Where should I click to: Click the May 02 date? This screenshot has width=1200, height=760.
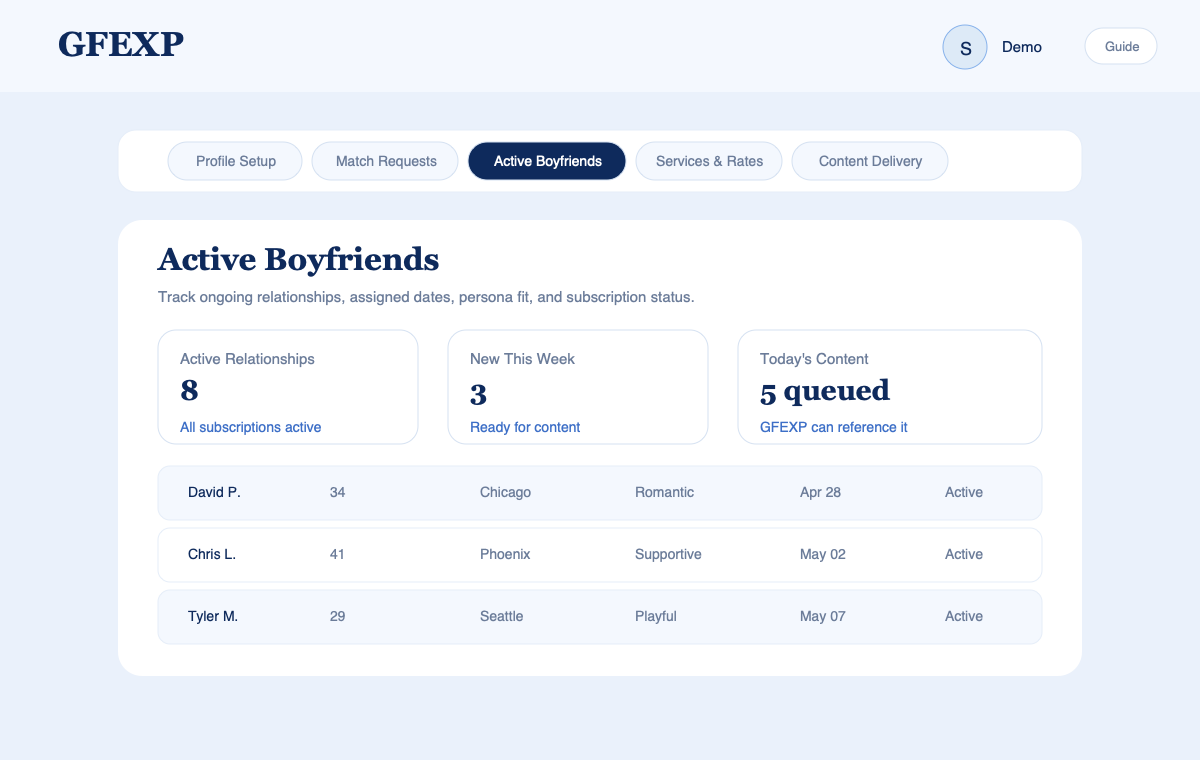pyautogui.click(x=823, y=554)
